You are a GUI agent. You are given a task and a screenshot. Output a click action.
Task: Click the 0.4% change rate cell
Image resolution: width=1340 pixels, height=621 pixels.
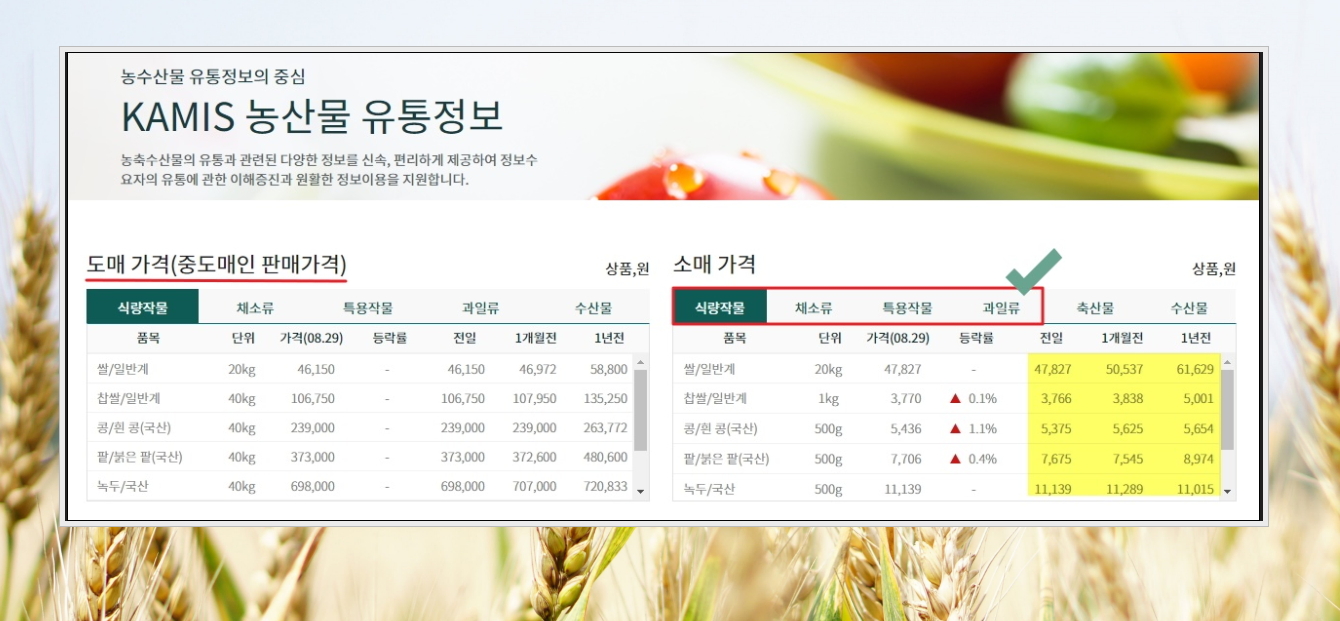click(974, 459)
